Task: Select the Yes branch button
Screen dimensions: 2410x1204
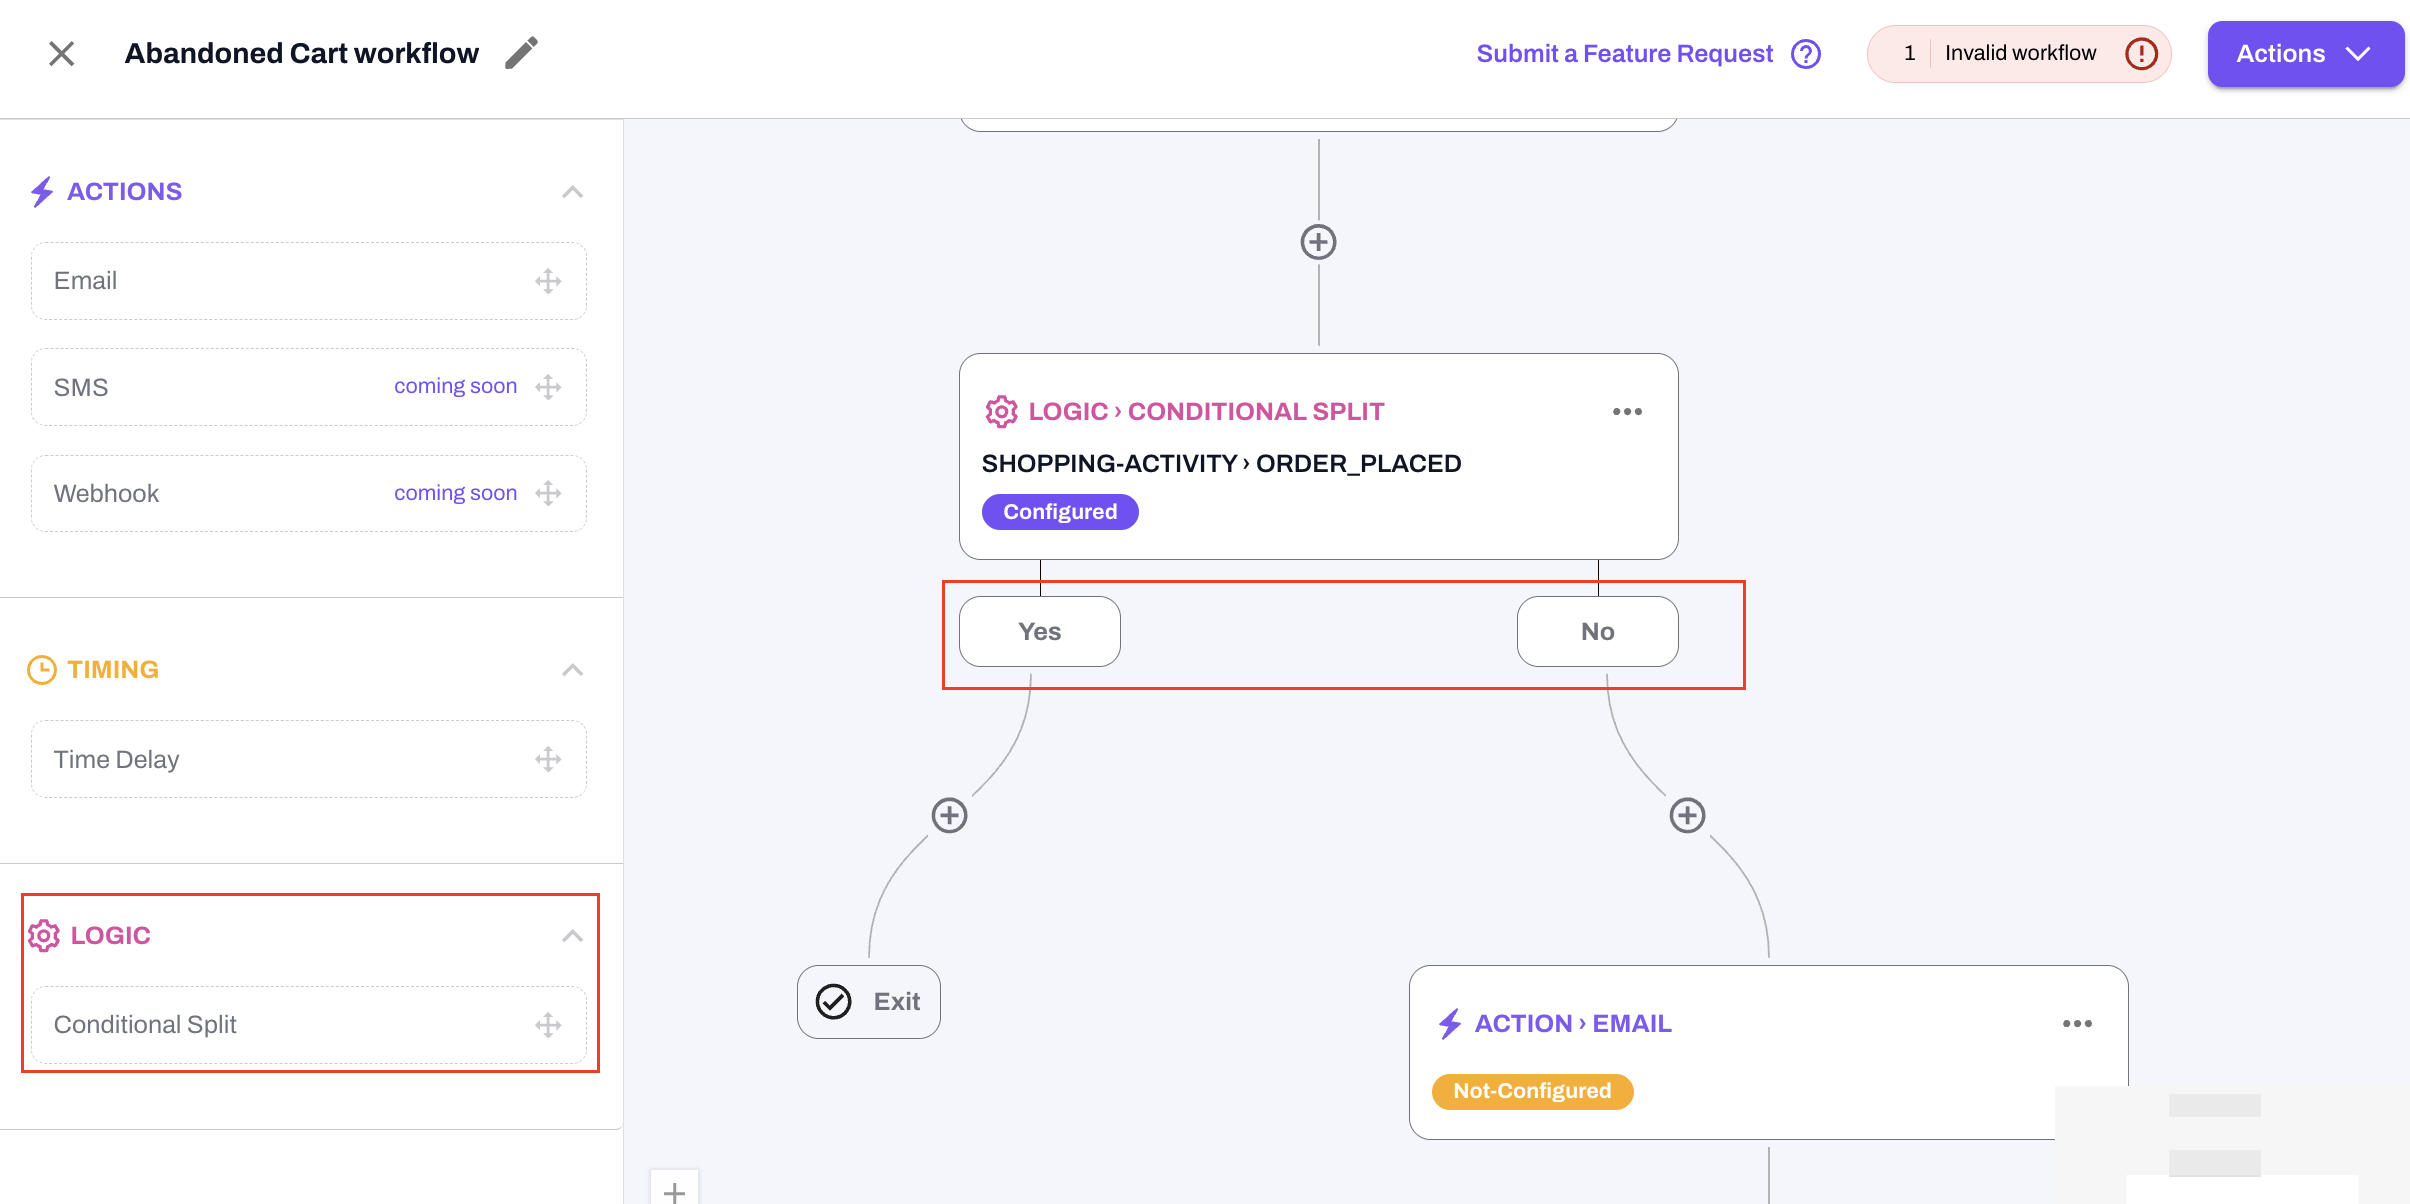Action: pyautogui.click(x=1039, y=632)
